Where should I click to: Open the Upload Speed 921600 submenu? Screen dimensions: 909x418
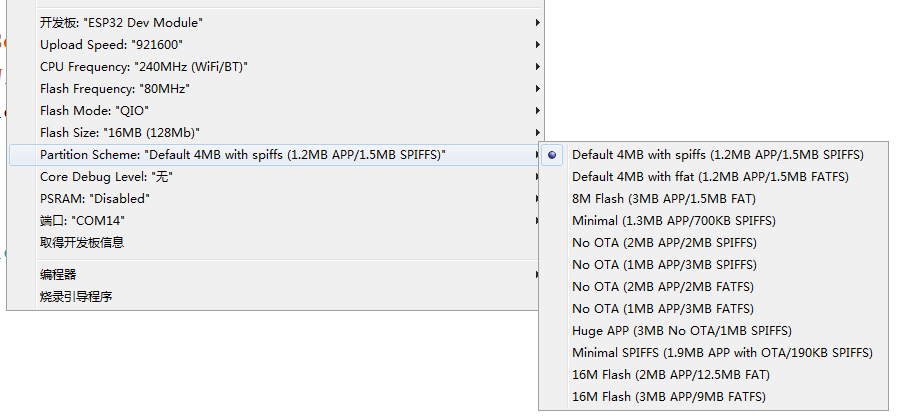click(x=276, y=45)
